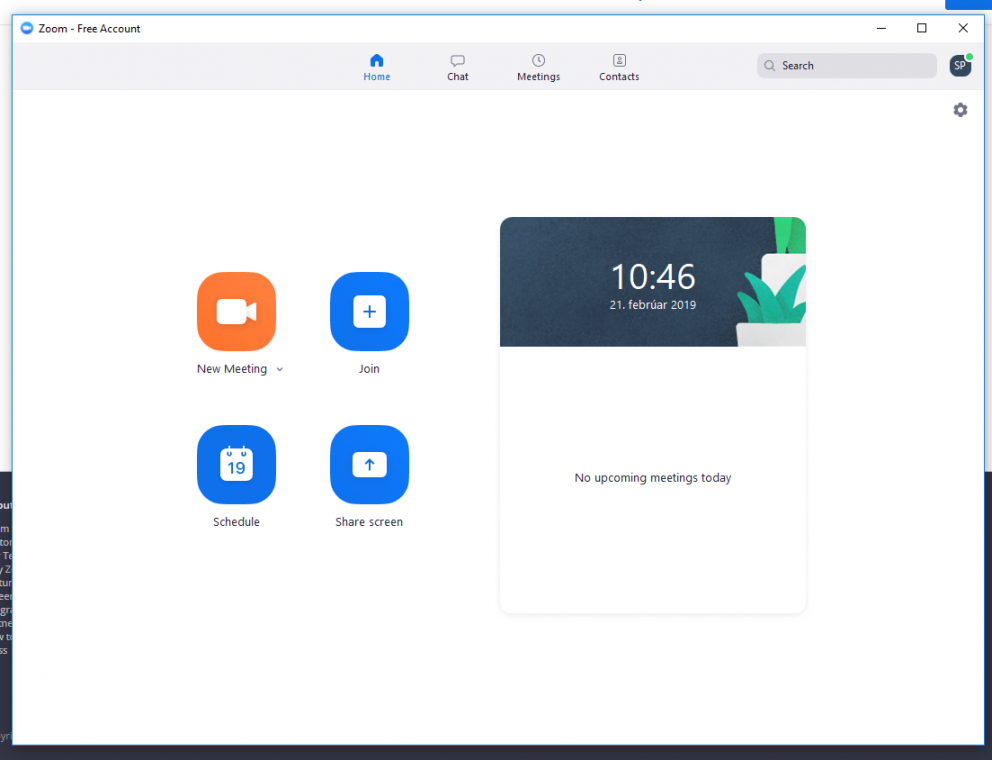Click the magnifier icon in the search box
The height and width of the screenshot is (760, 992).
point(770,66)
